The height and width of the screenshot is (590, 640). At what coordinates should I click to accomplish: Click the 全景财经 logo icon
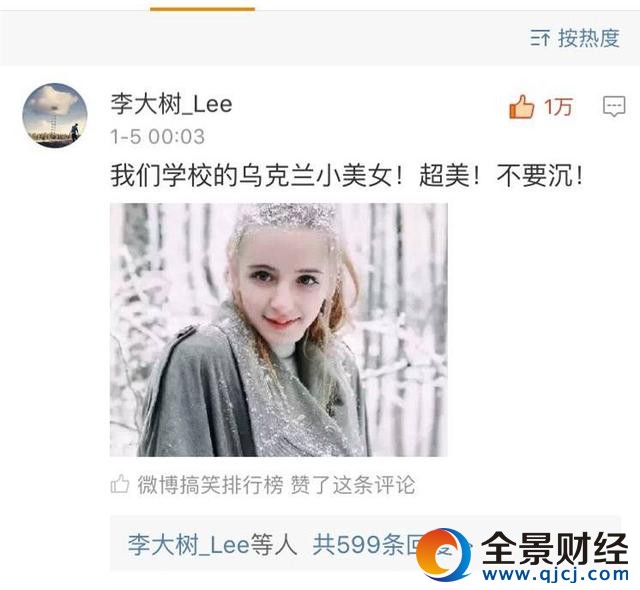click(x=443, y=554)
